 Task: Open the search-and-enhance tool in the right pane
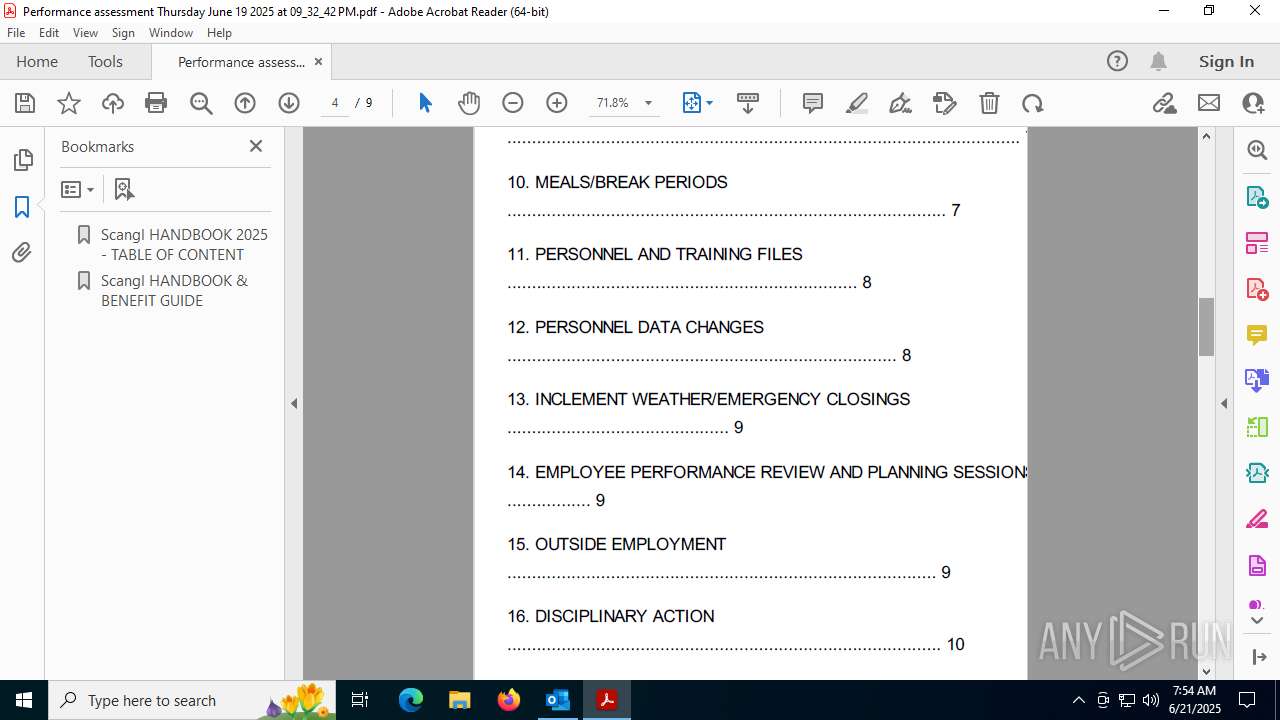pyautogui.click(x=1257, y=150)
